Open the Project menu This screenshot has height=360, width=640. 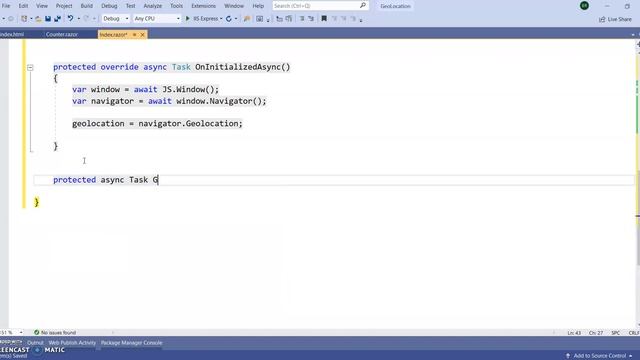(x=64, y=6)
